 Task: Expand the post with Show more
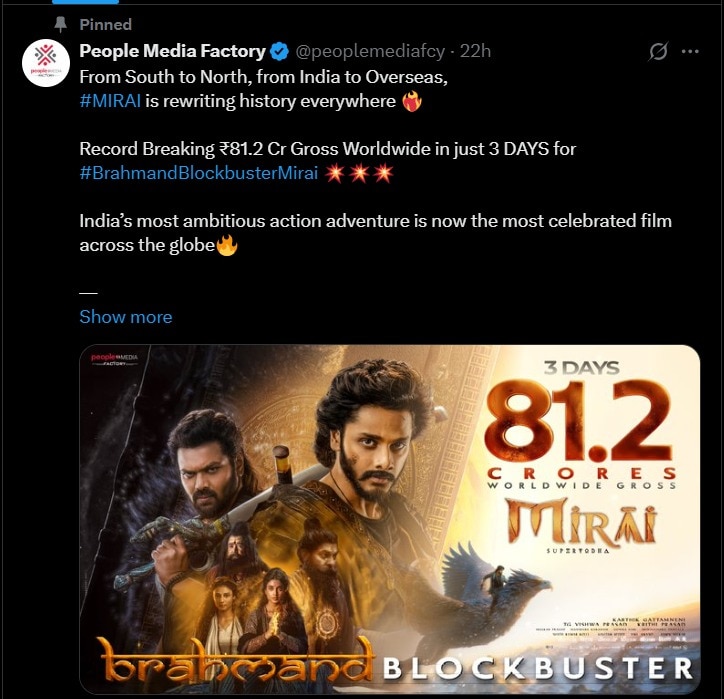click(x=126, y=317)
